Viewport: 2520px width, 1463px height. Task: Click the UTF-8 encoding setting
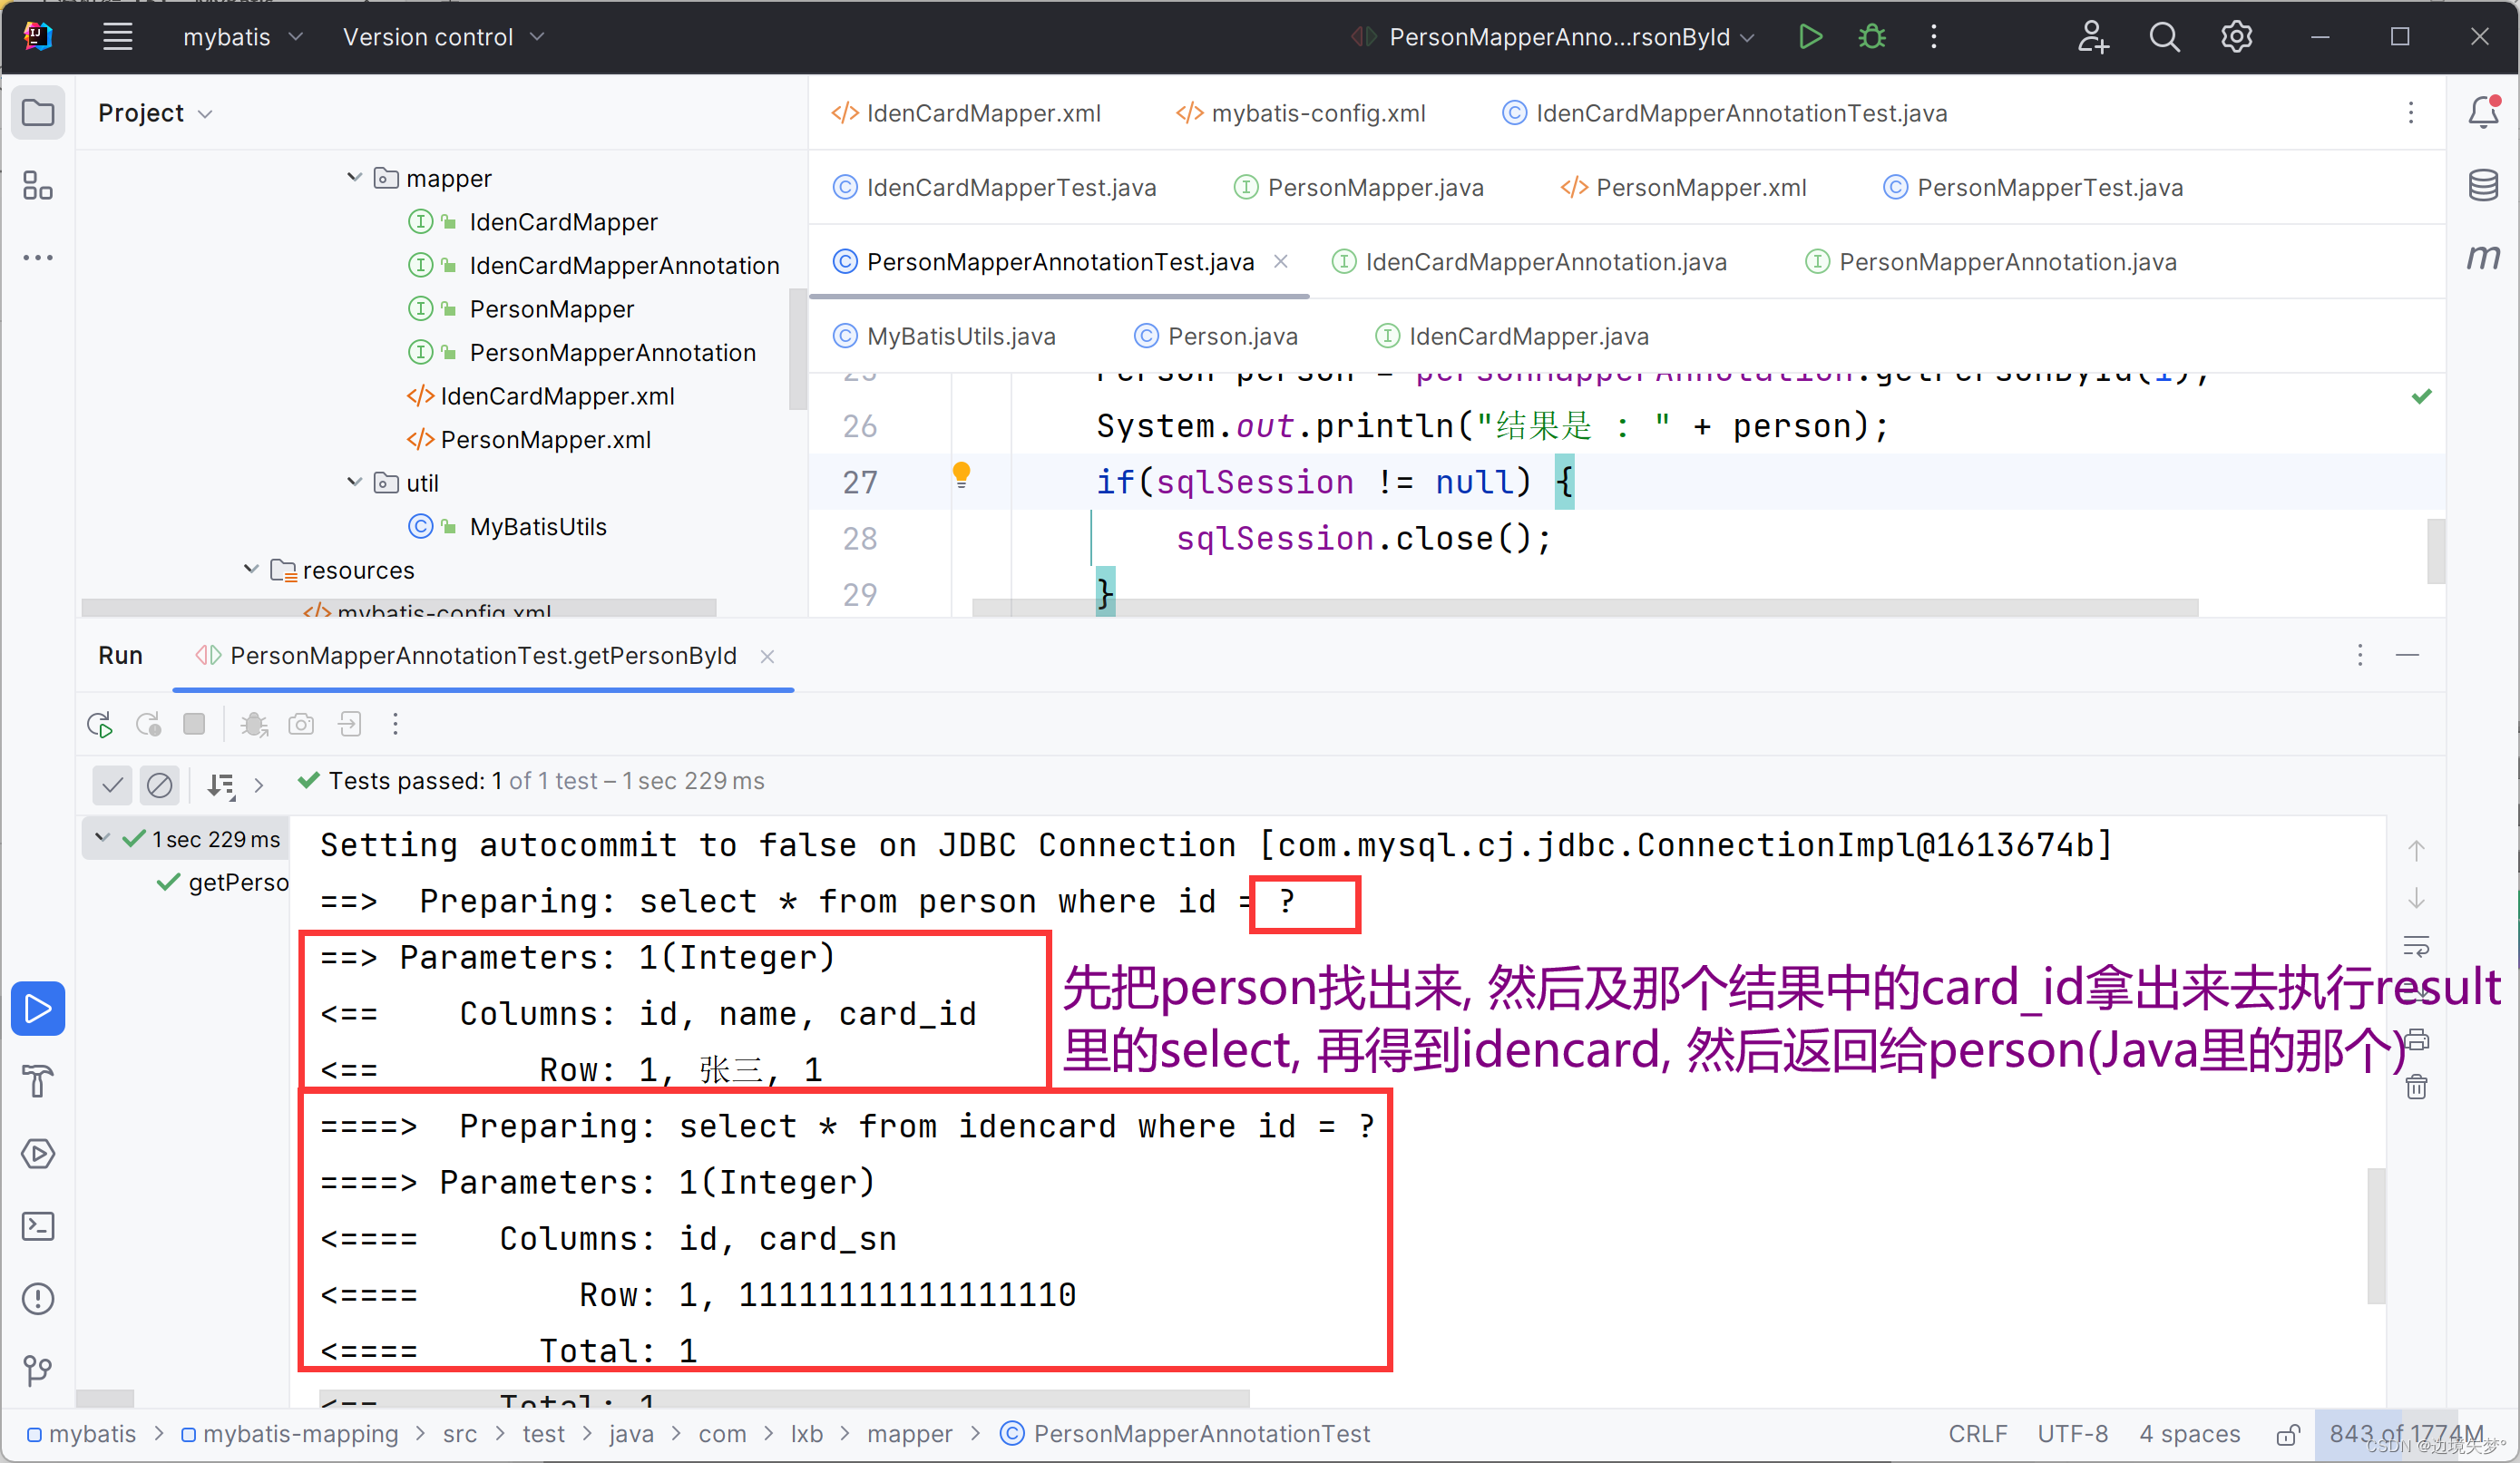(x=2072, y=1434)
